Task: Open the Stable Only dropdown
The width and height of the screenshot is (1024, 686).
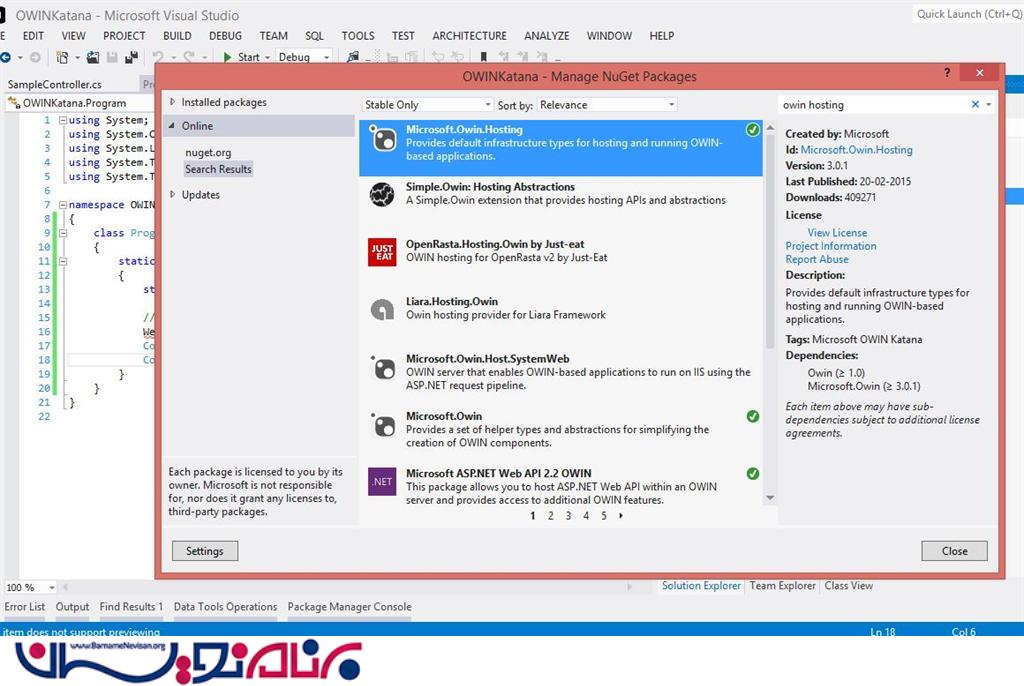Action: coord(427,105)
